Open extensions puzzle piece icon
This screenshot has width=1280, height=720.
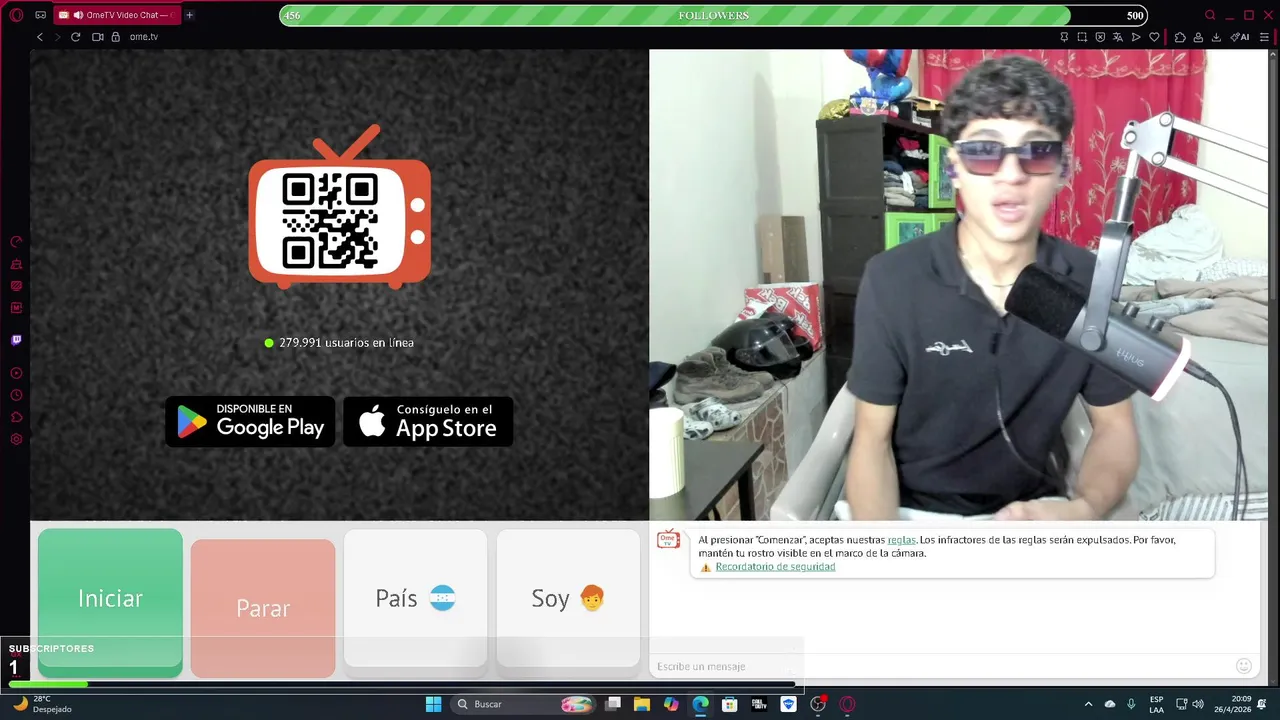pyautogui.click(x=1180, y=37)
